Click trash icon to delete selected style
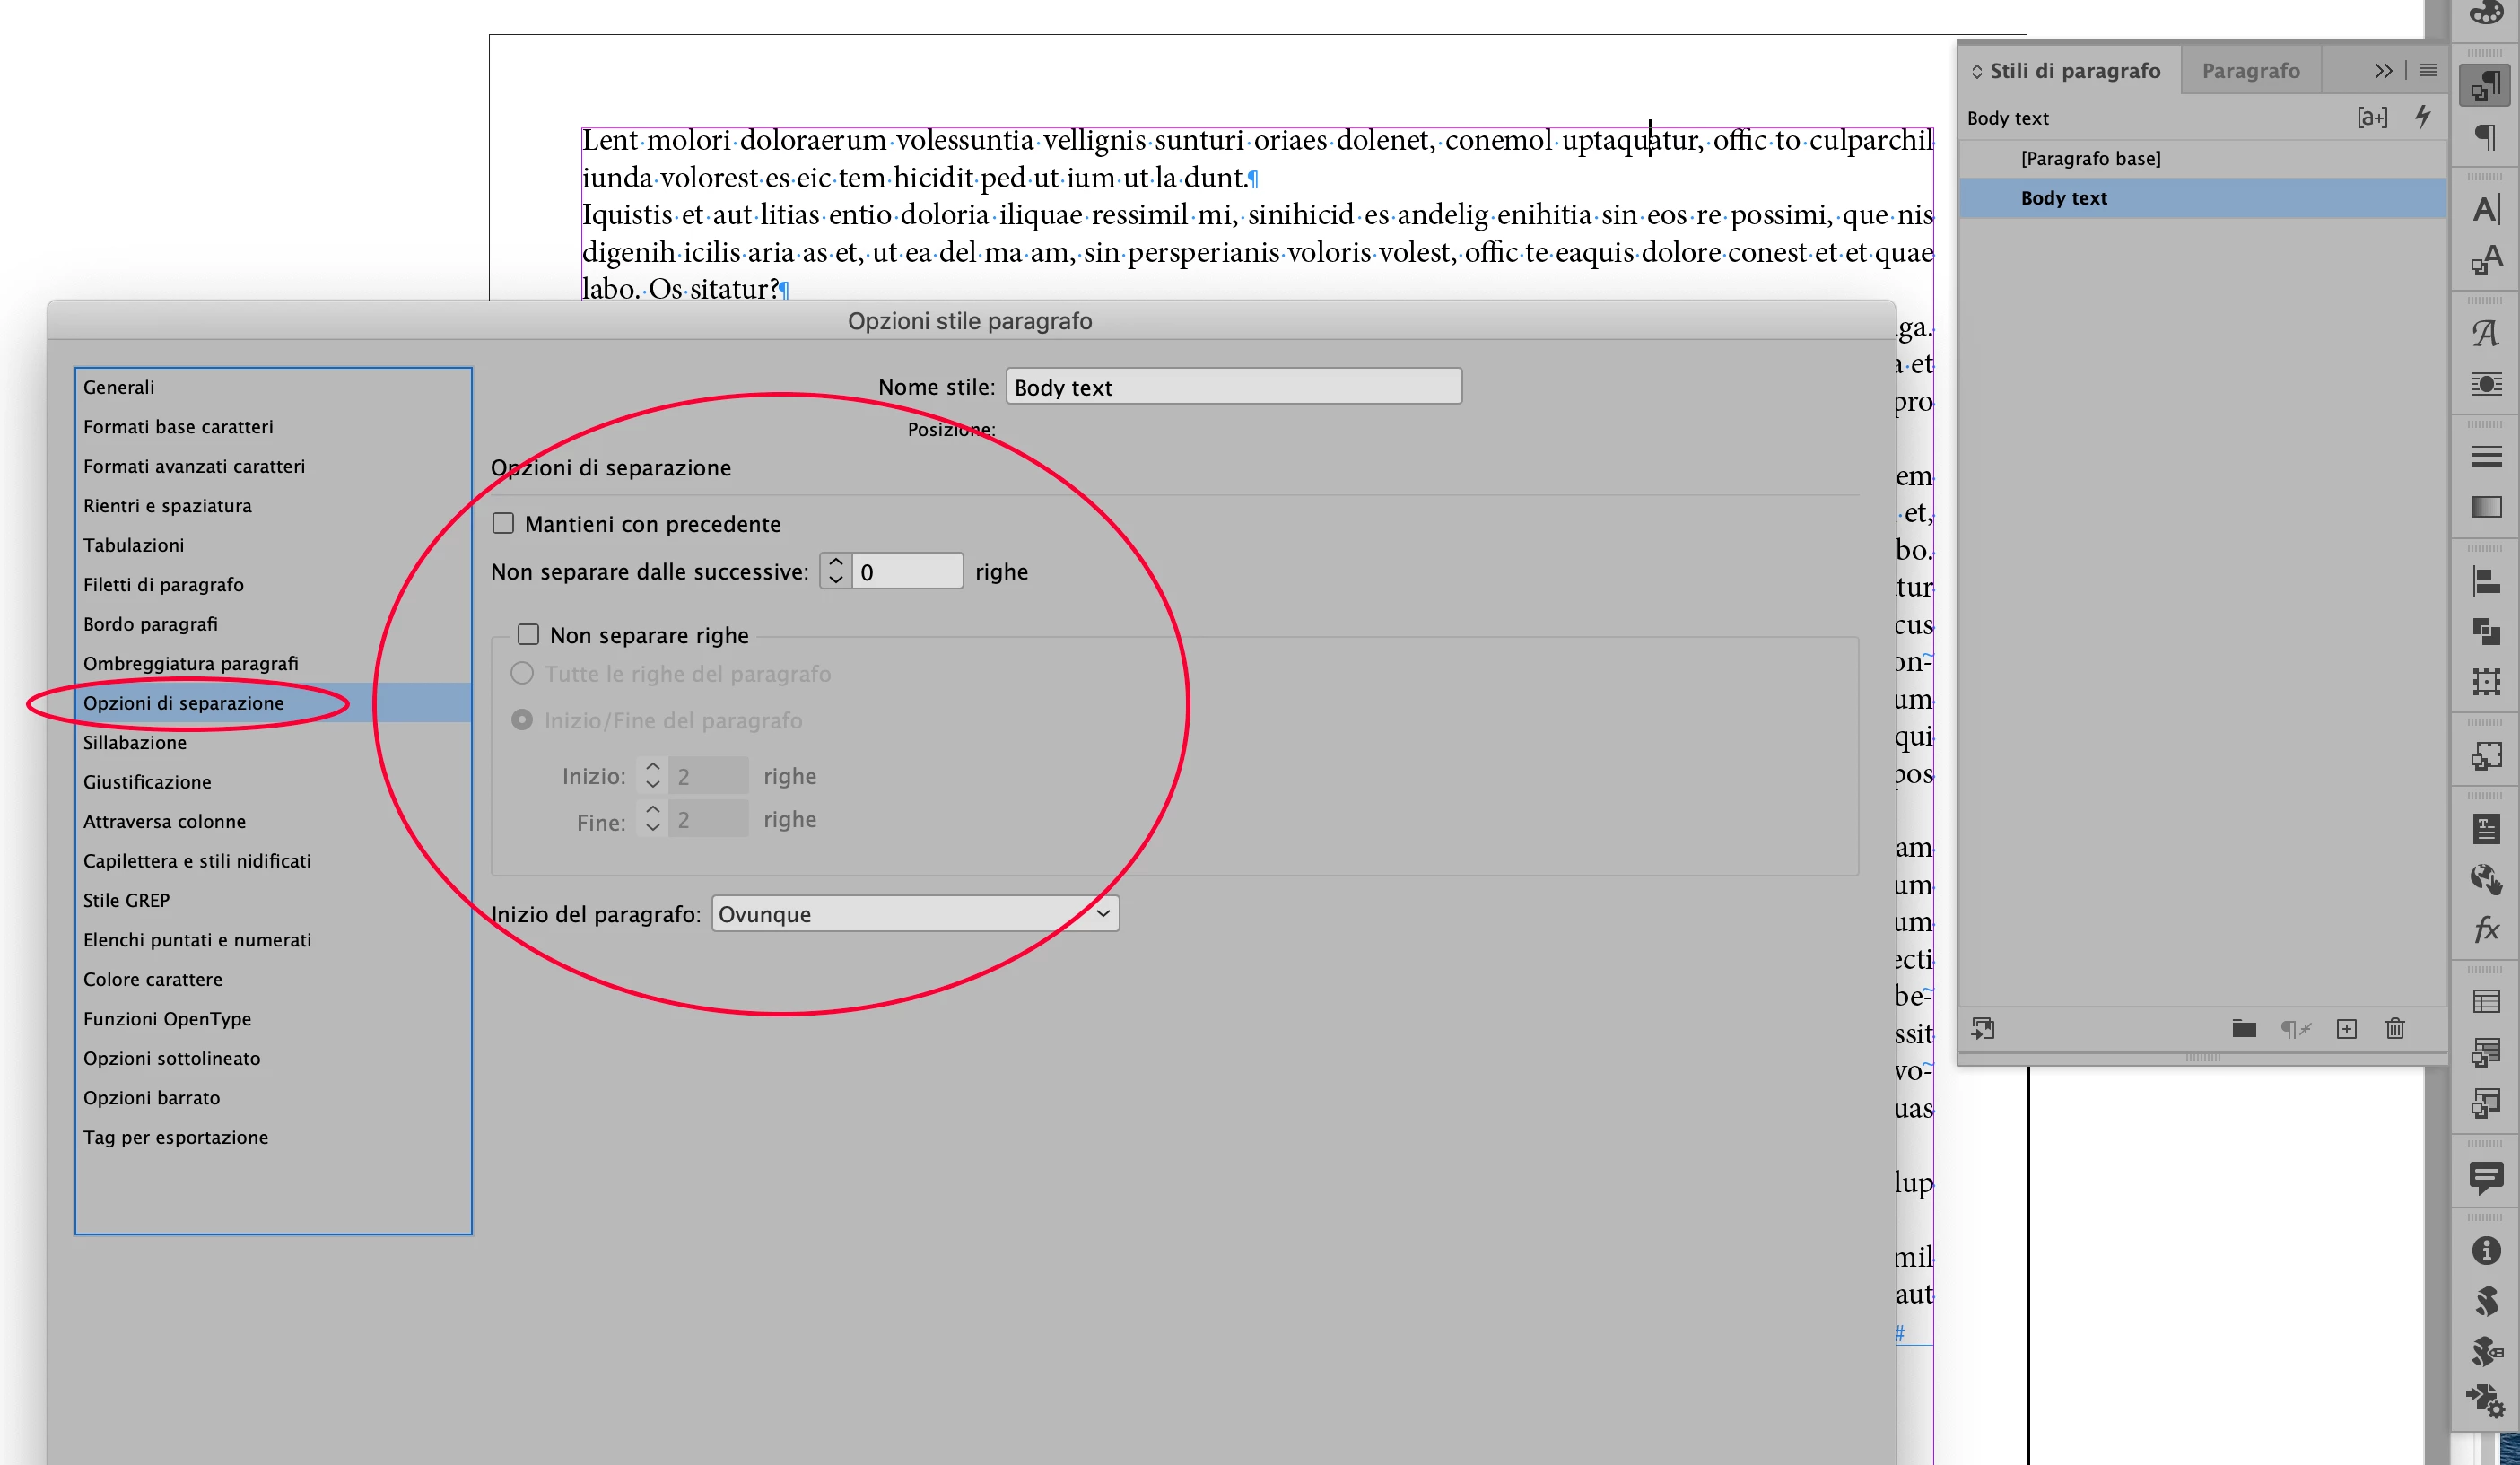The width and height of the screenshot is (2520, 1465). click(x=2395, y=1029)
